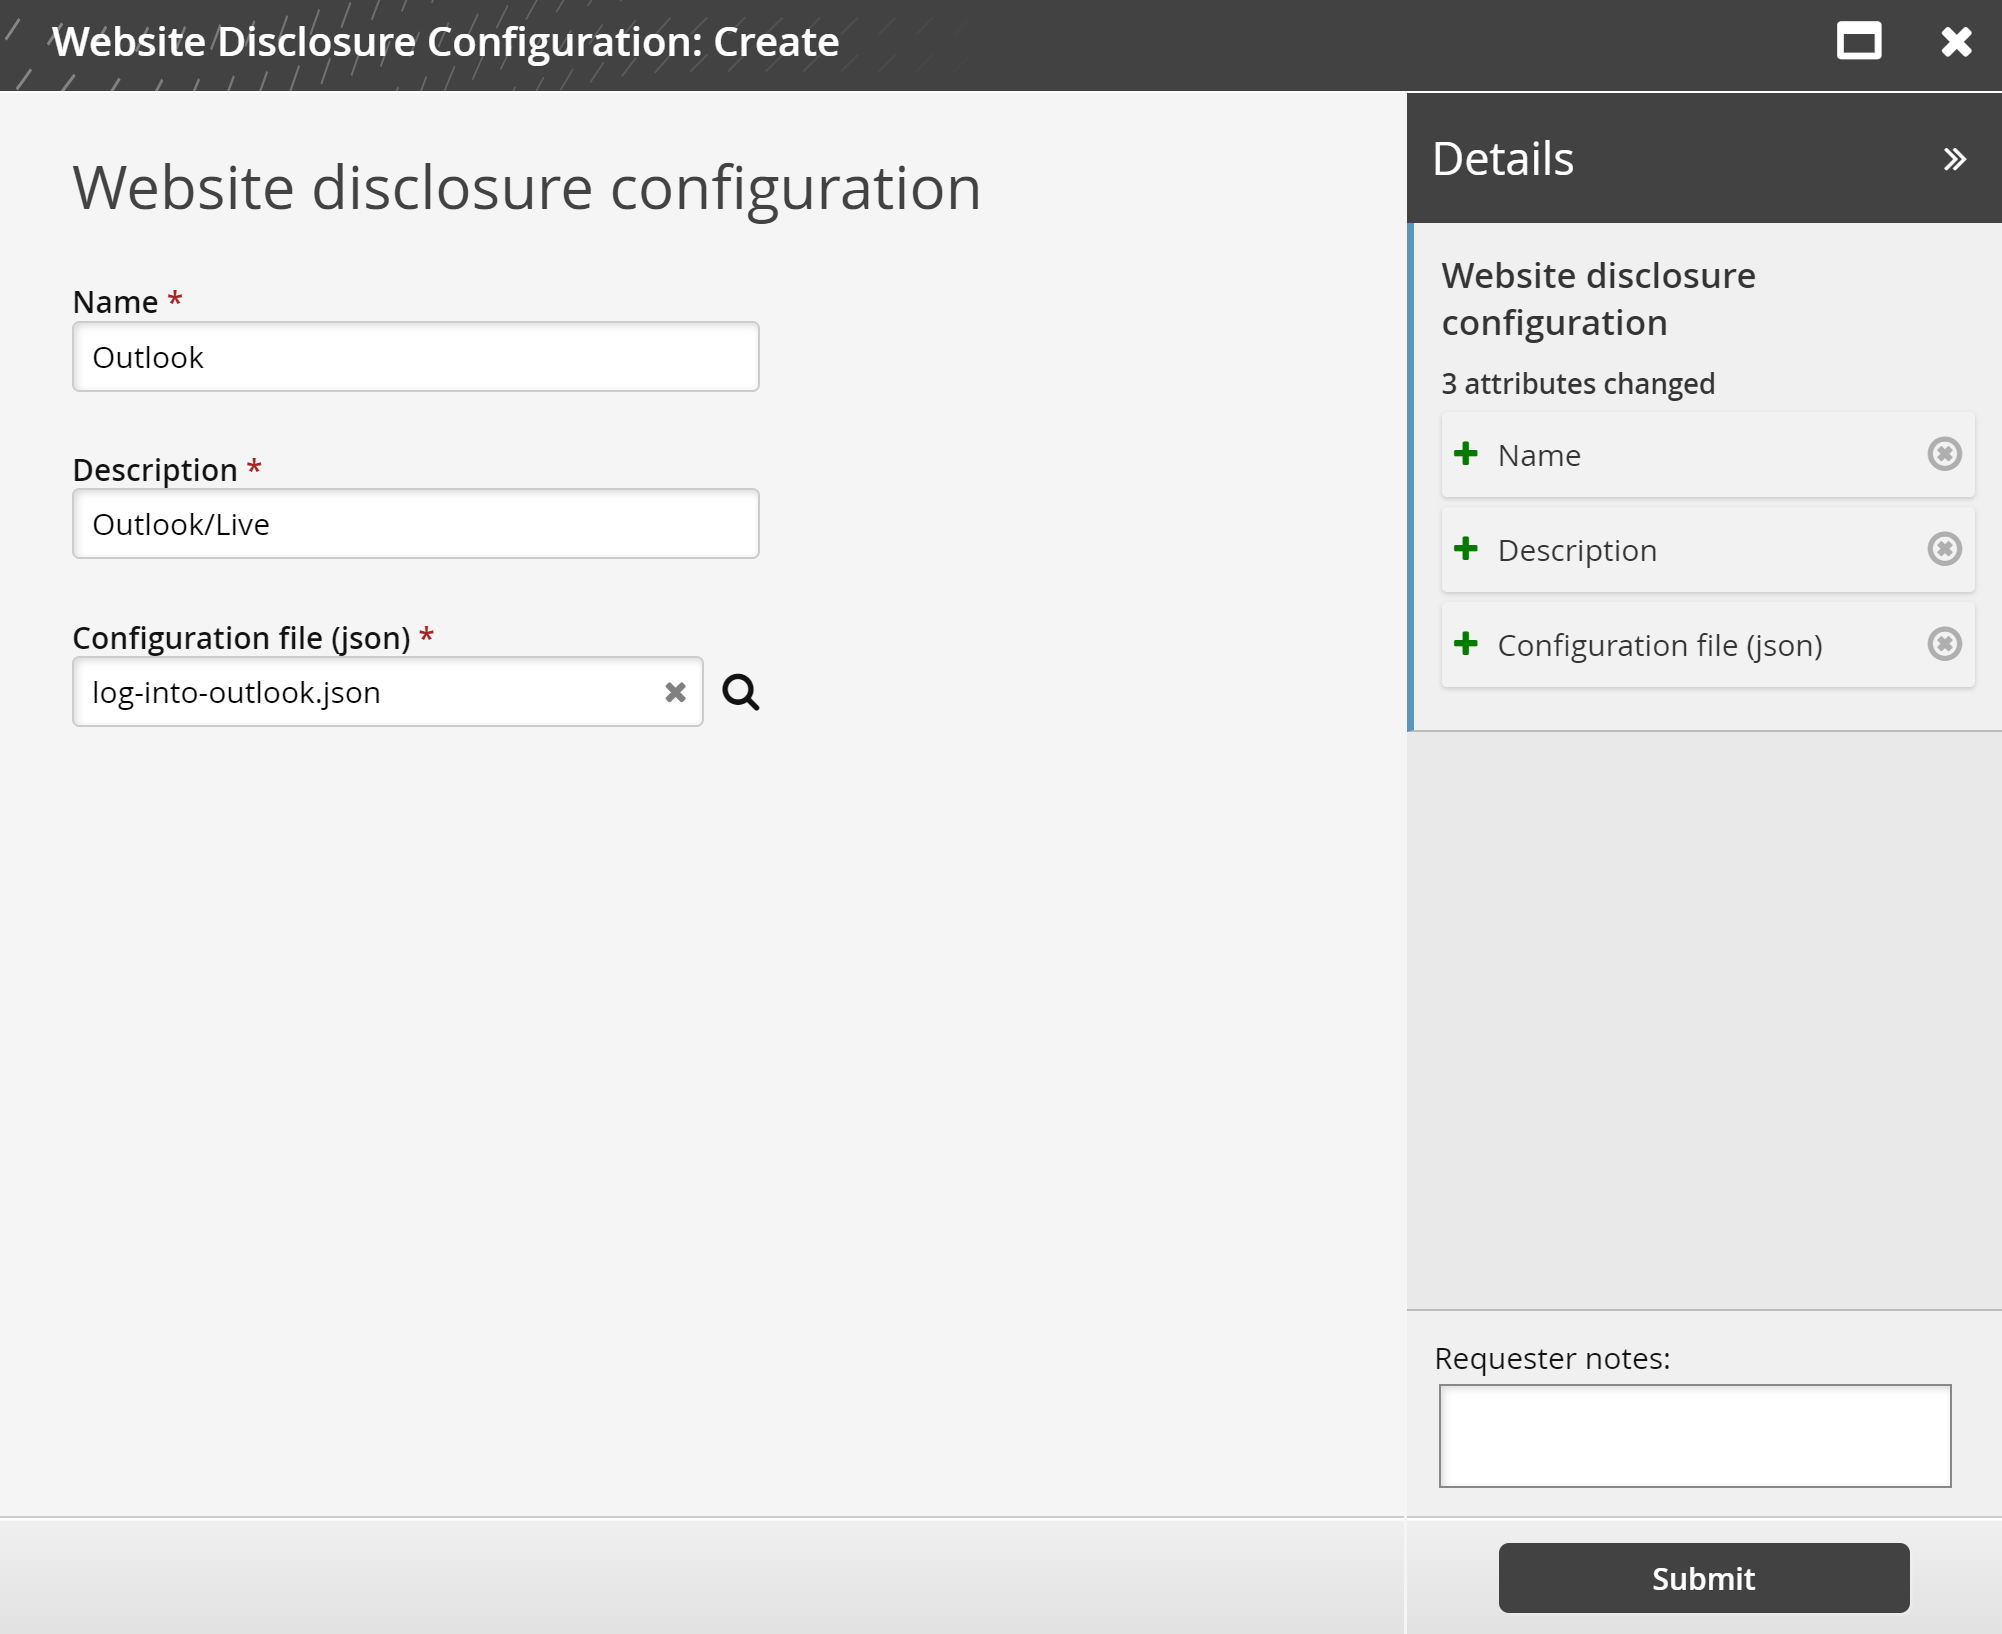Pop out the dialog into a new window
Image resolution: width=2002 pixels, height=1634 pixels.
pos(1859,41)
